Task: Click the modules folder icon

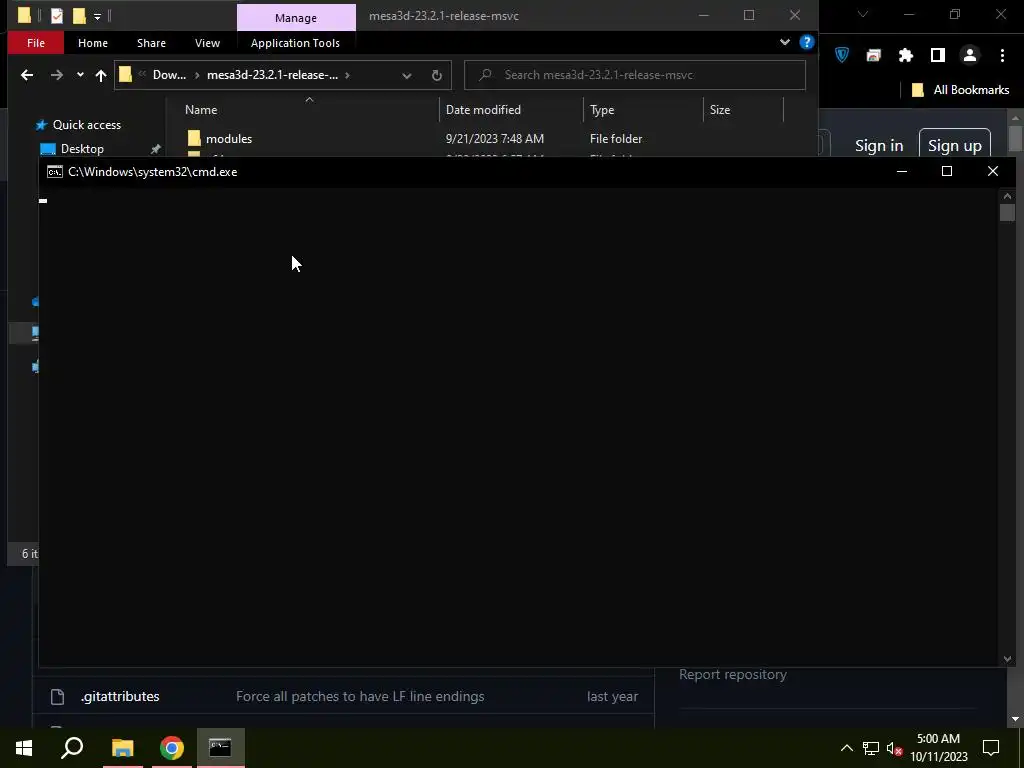Action: click(x=194, y=138)
